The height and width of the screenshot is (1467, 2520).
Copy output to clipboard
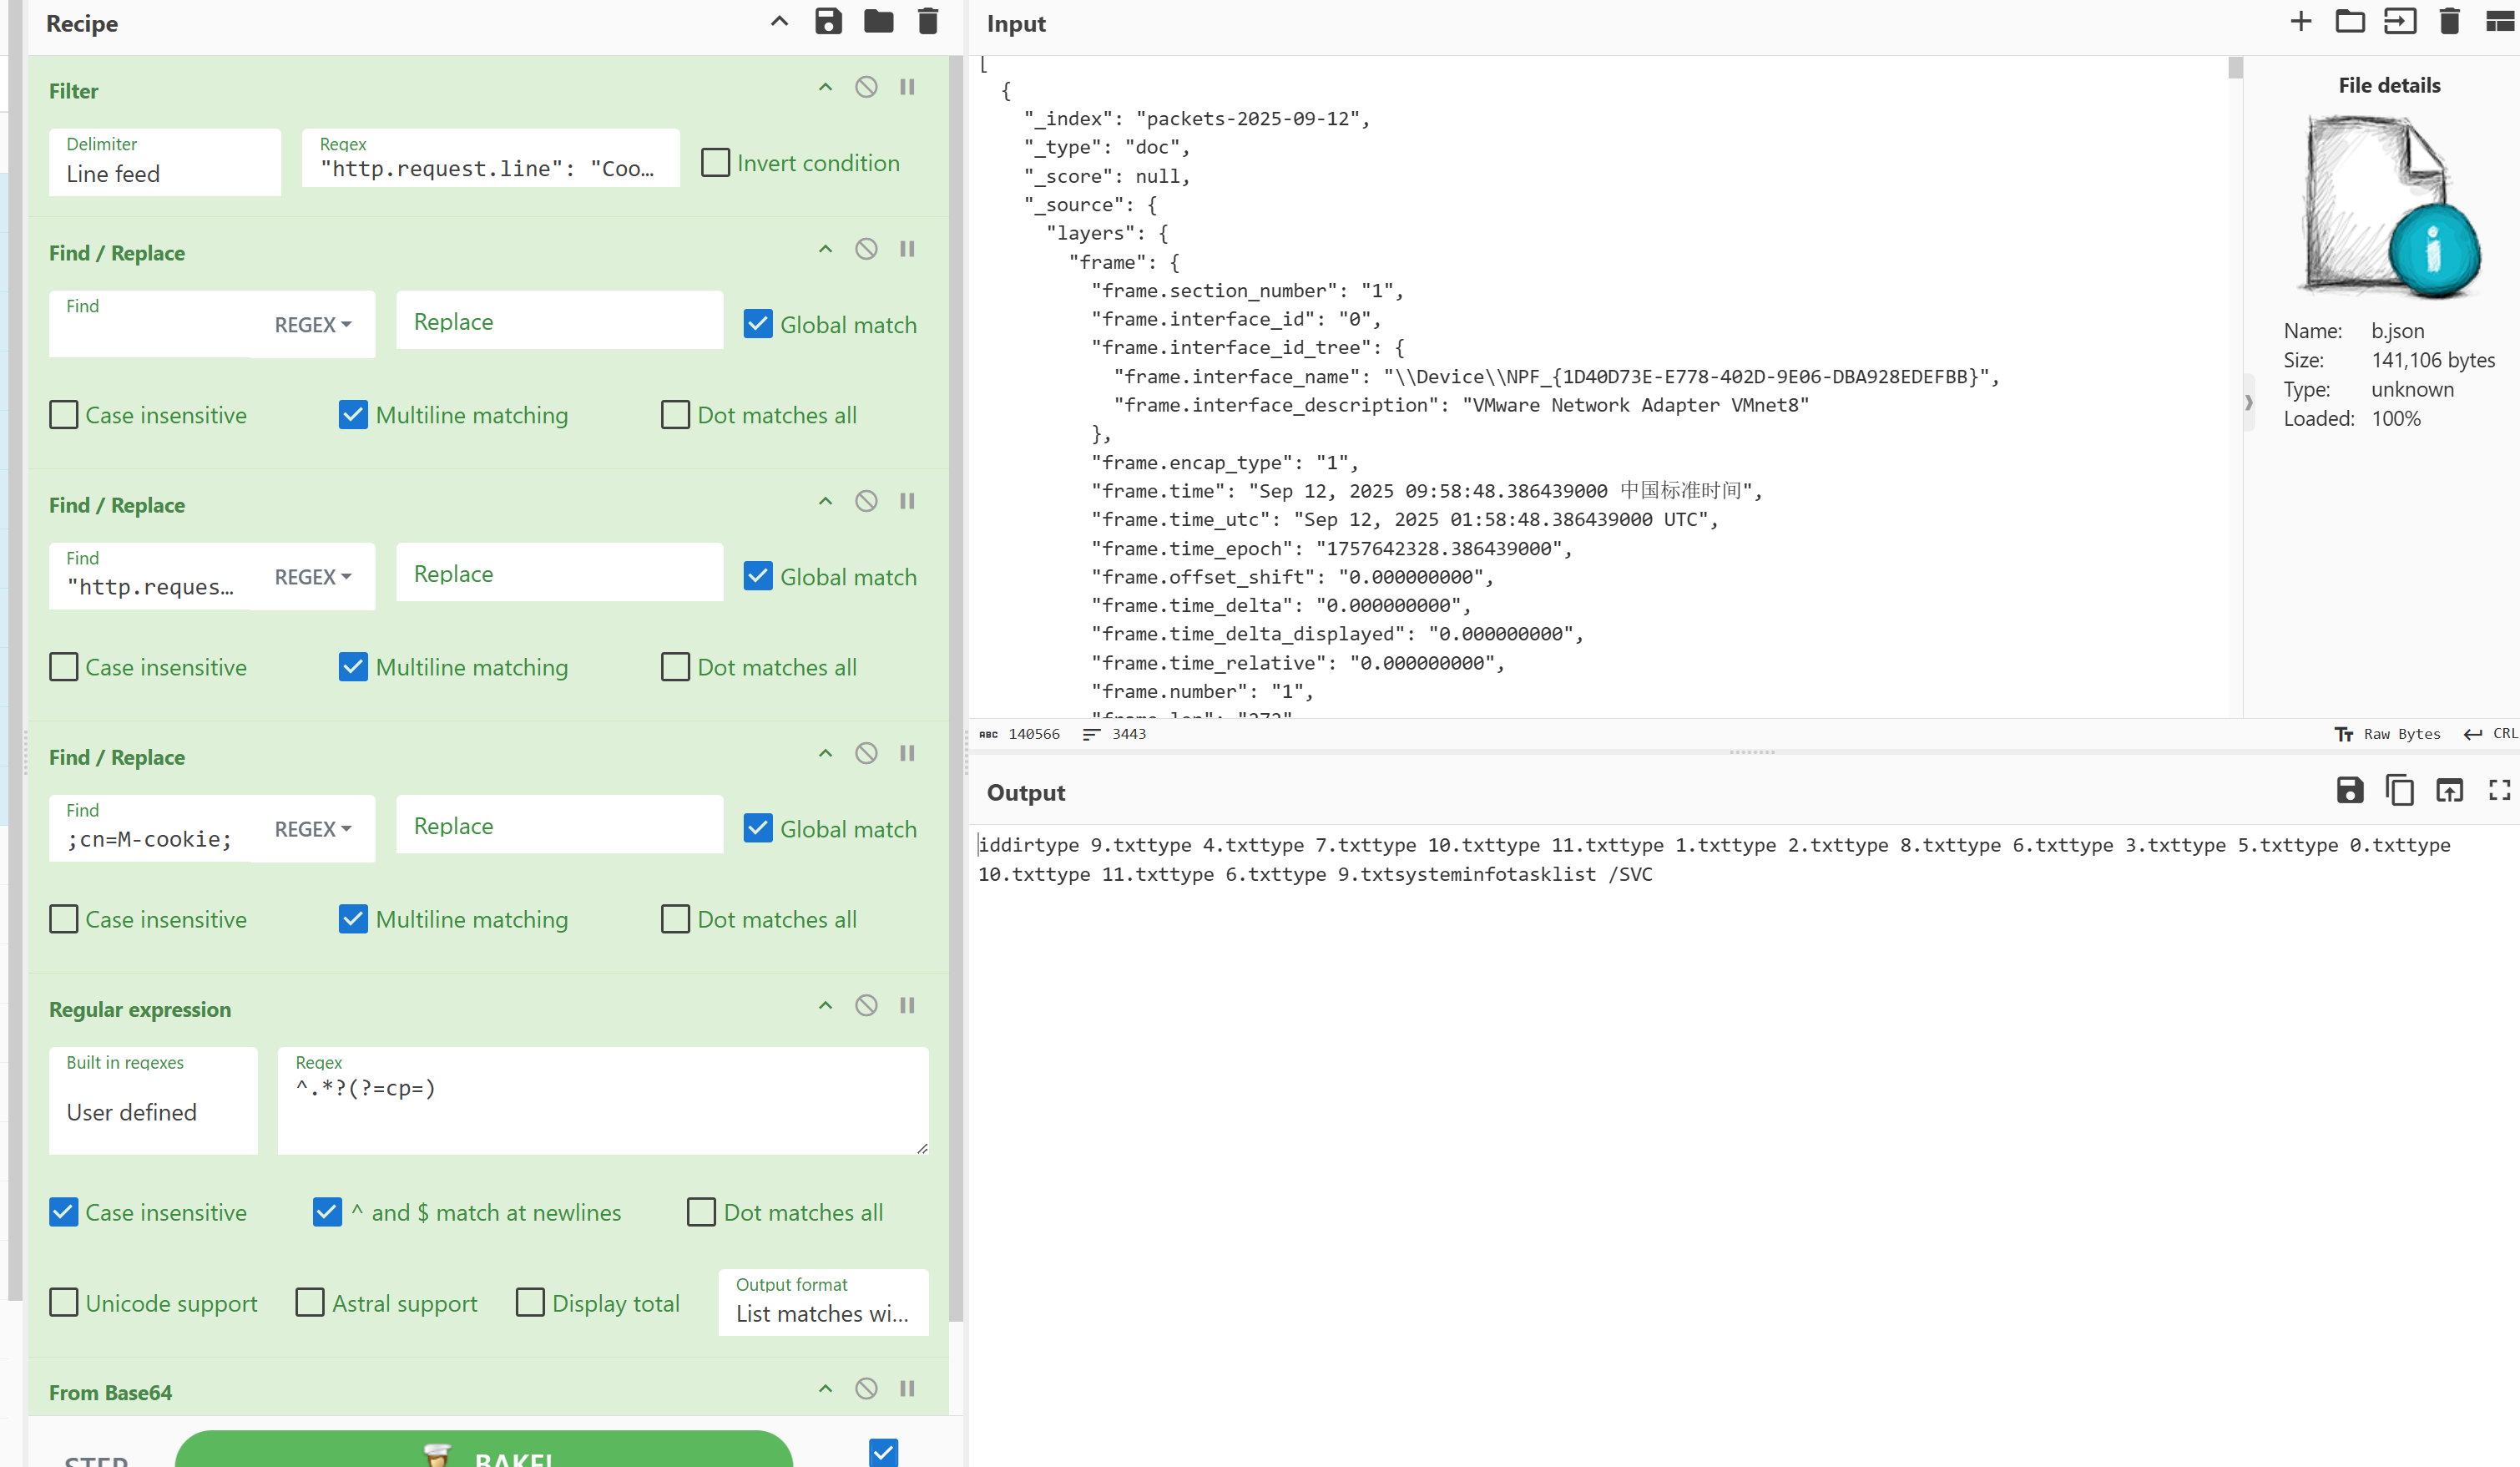2399,791
